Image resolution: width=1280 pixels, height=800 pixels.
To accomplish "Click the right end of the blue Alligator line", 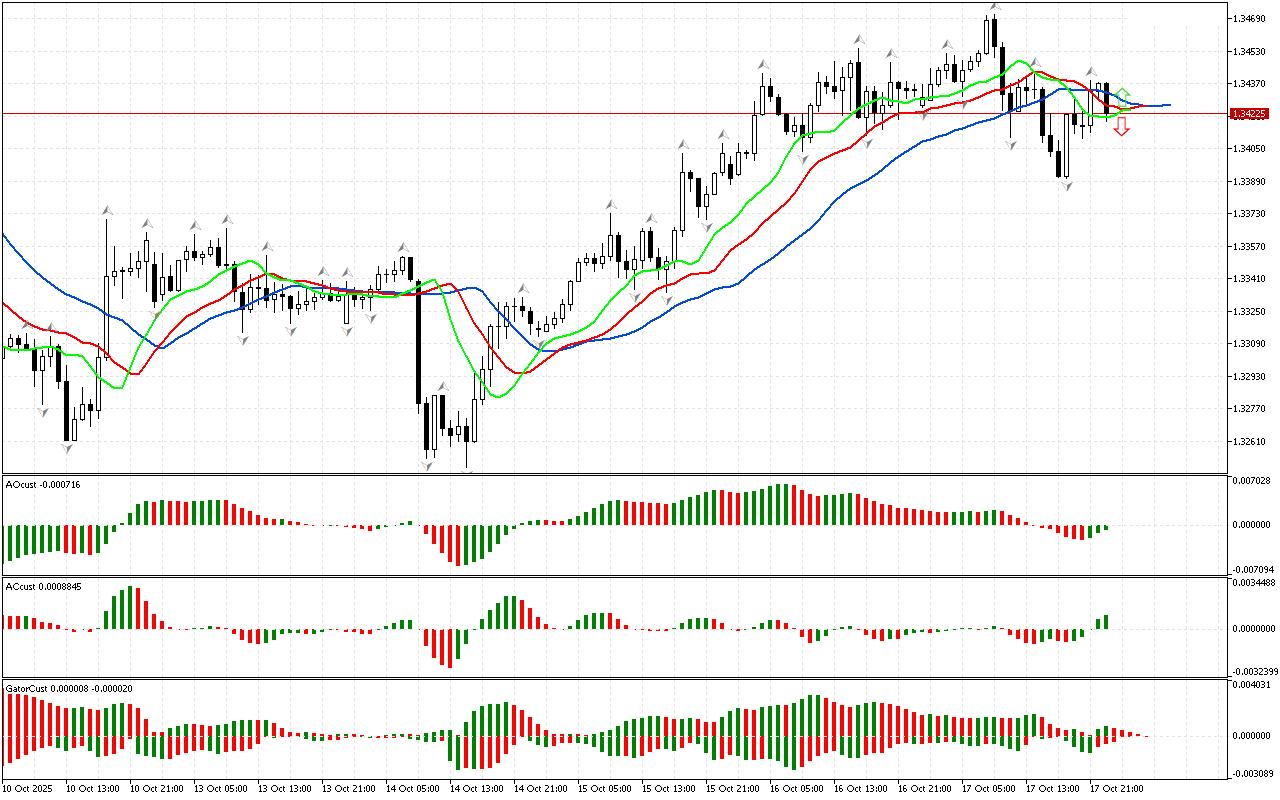I will click(1168, 105).
